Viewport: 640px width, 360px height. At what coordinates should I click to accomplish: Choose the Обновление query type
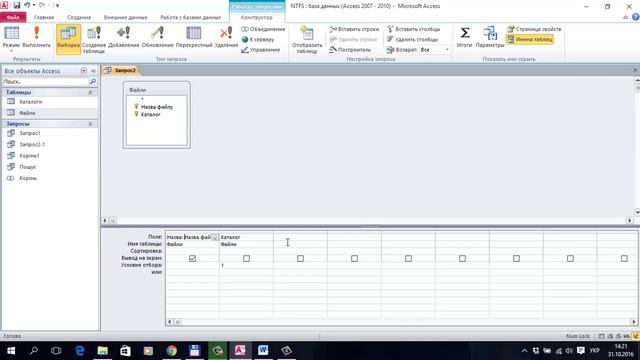tap(158, 38)
